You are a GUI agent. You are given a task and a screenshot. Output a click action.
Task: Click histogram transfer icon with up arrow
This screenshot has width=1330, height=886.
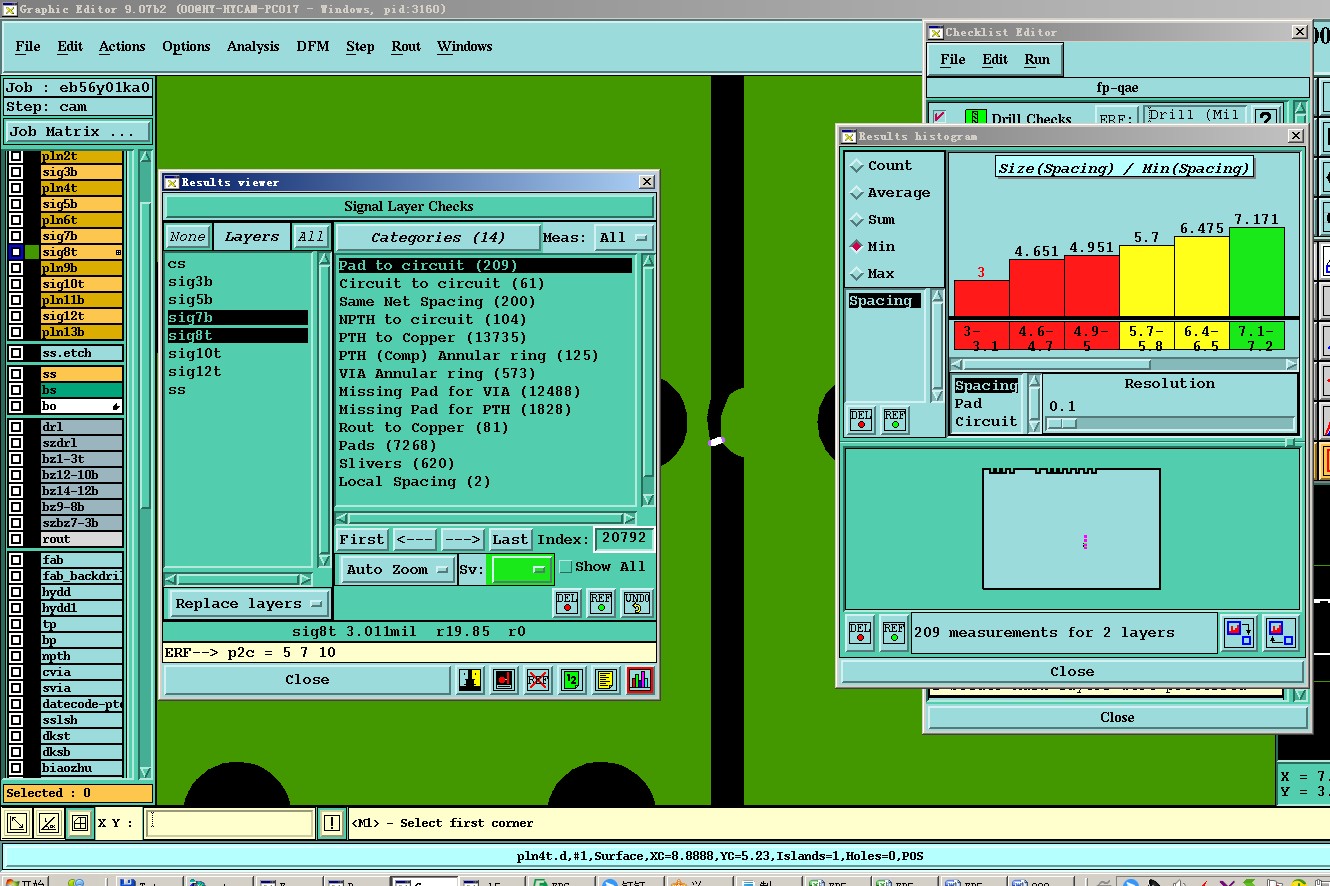pos(1280,633)
